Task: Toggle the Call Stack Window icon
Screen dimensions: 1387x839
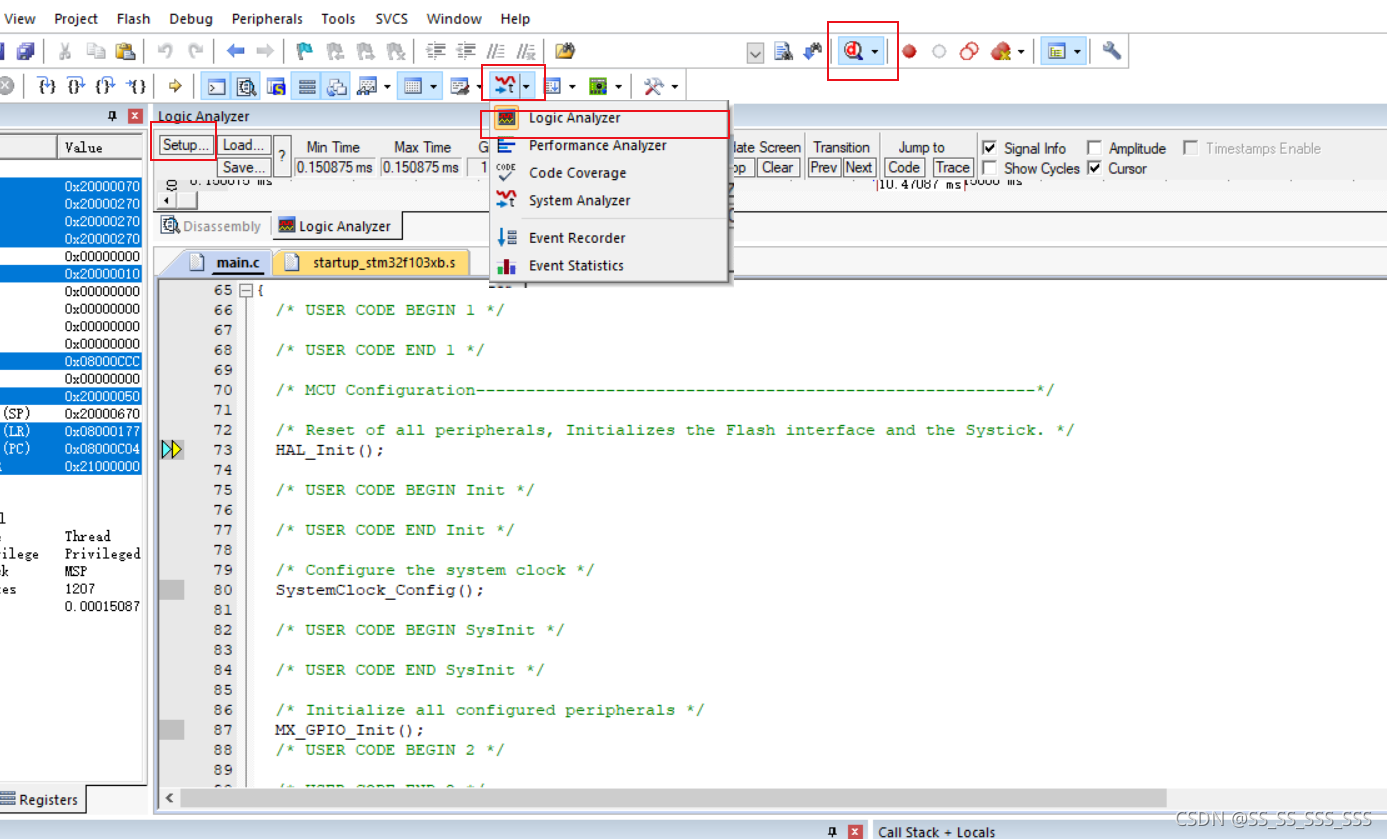Action: point(336,87)
